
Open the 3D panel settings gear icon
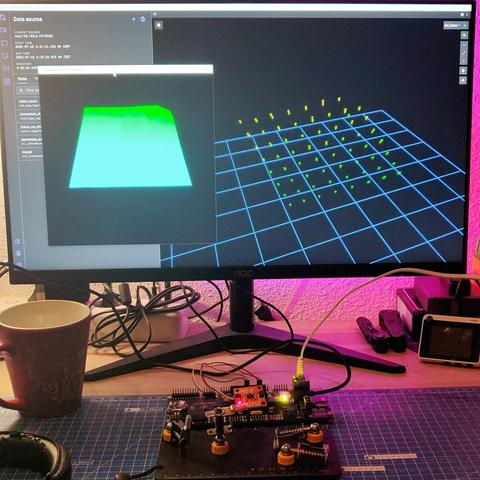[x=462, y=15]
